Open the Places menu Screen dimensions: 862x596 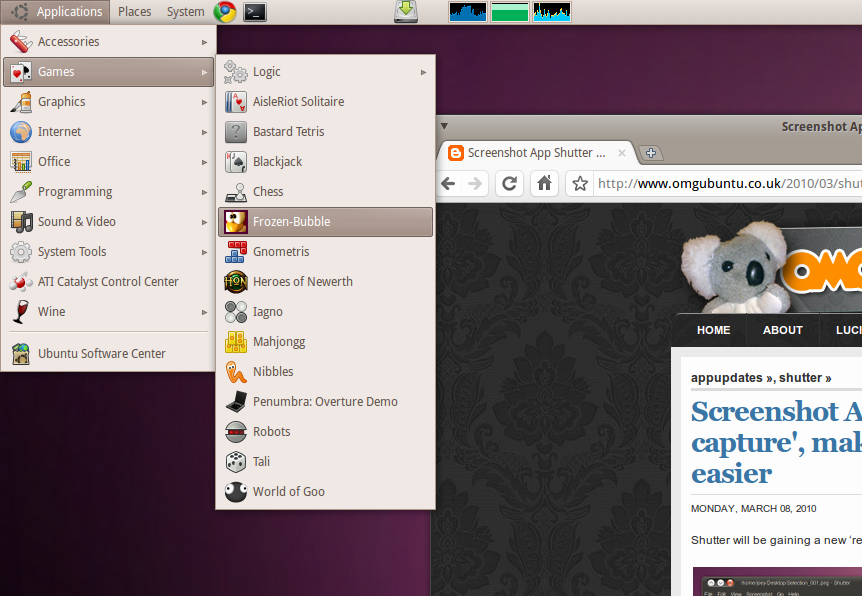134,12
